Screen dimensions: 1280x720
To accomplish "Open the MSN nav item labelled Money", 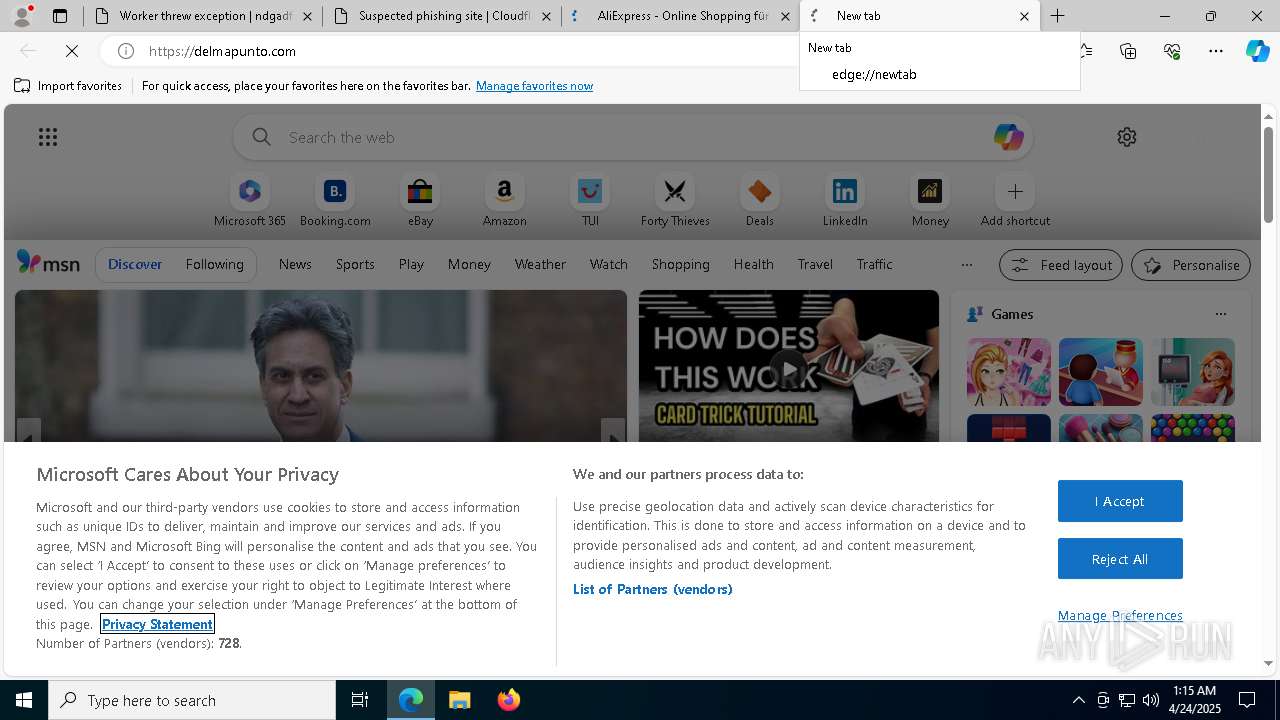I will (469, 264).
